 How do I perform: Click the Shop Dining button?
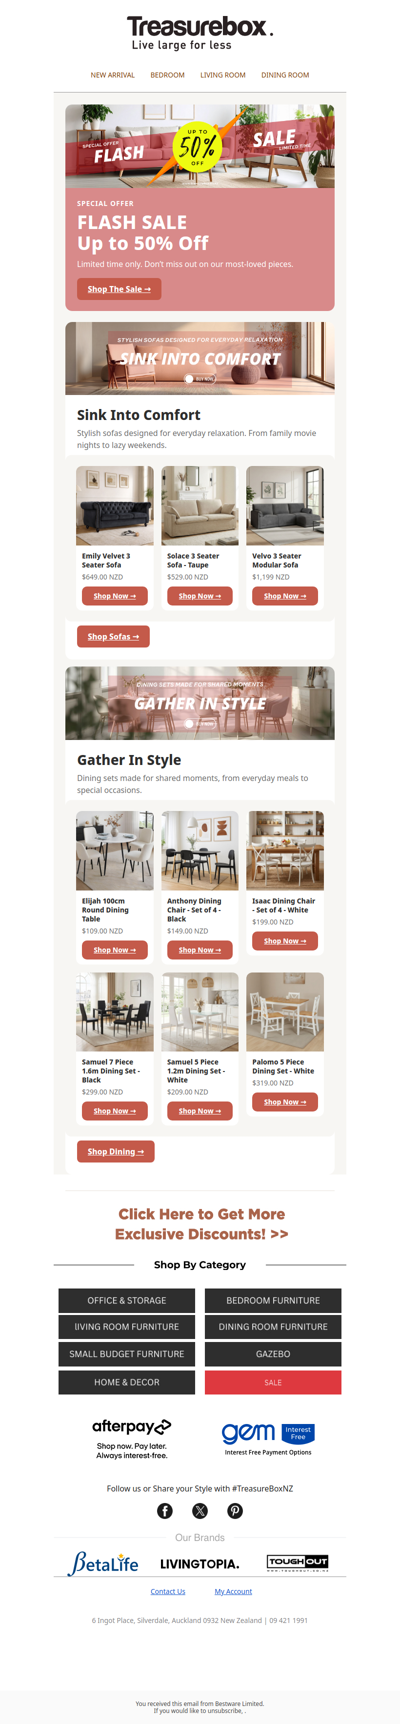click(x=115, y=1151)
